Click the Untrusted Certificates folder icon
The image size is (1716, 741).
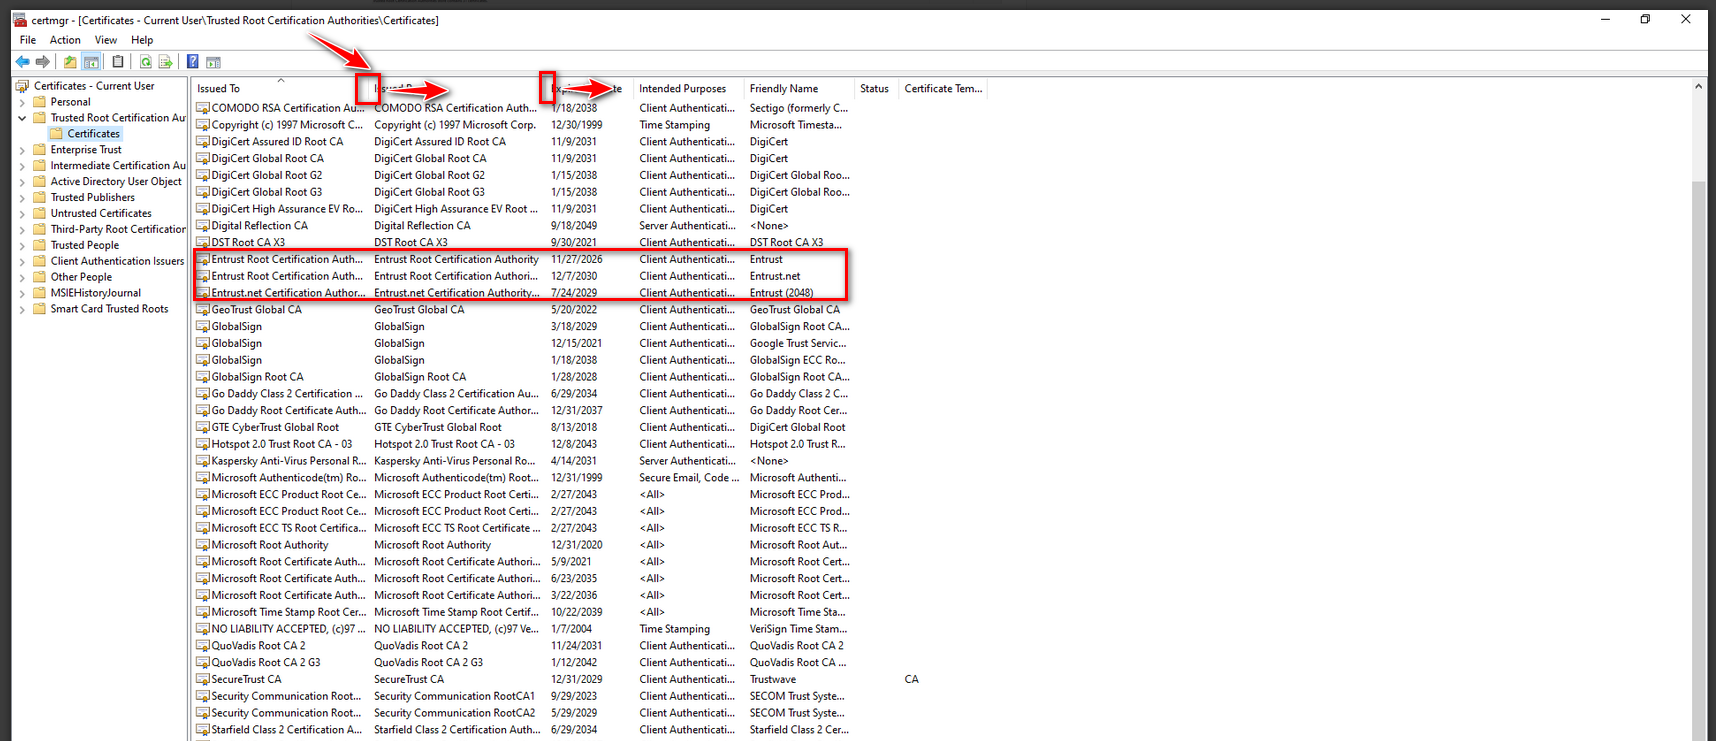click(x=40, y=214)
